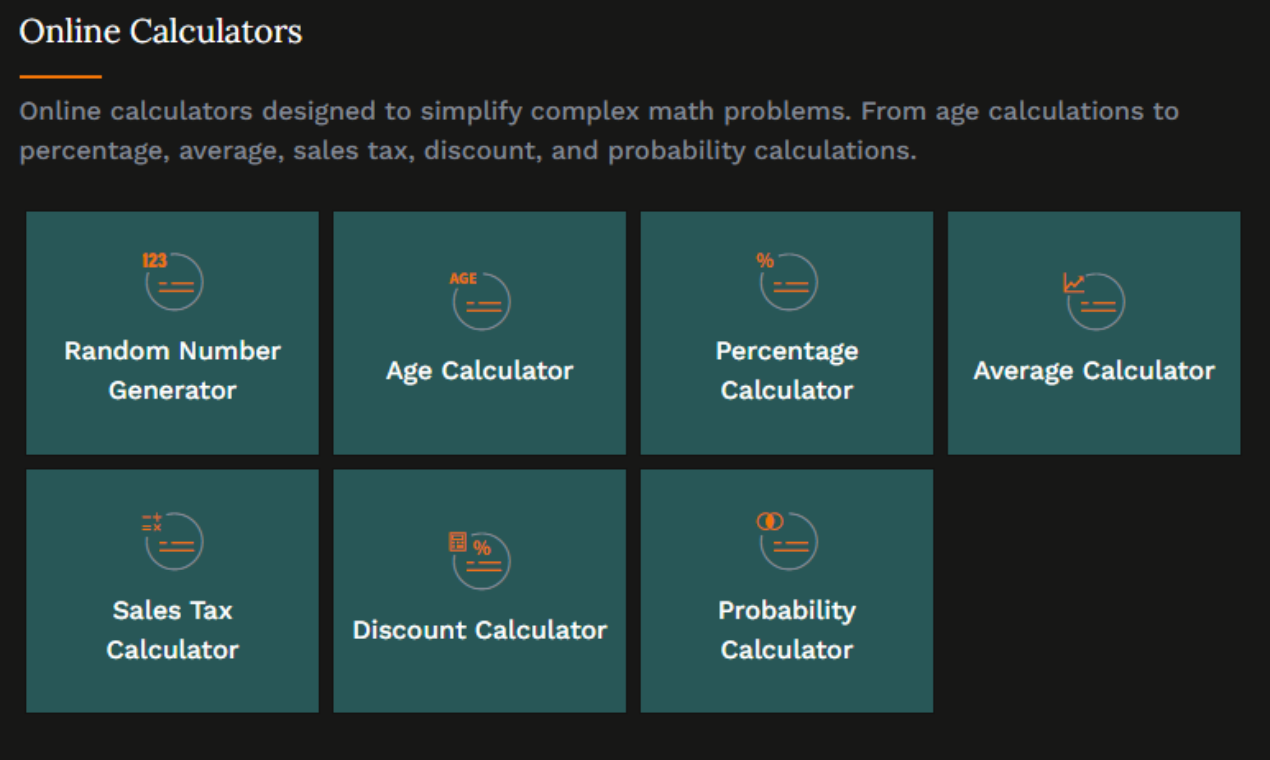The image size is (1270, 760).
Task: Click the orange lines inside the Average Calculator circle
Action: point(1098,305)
